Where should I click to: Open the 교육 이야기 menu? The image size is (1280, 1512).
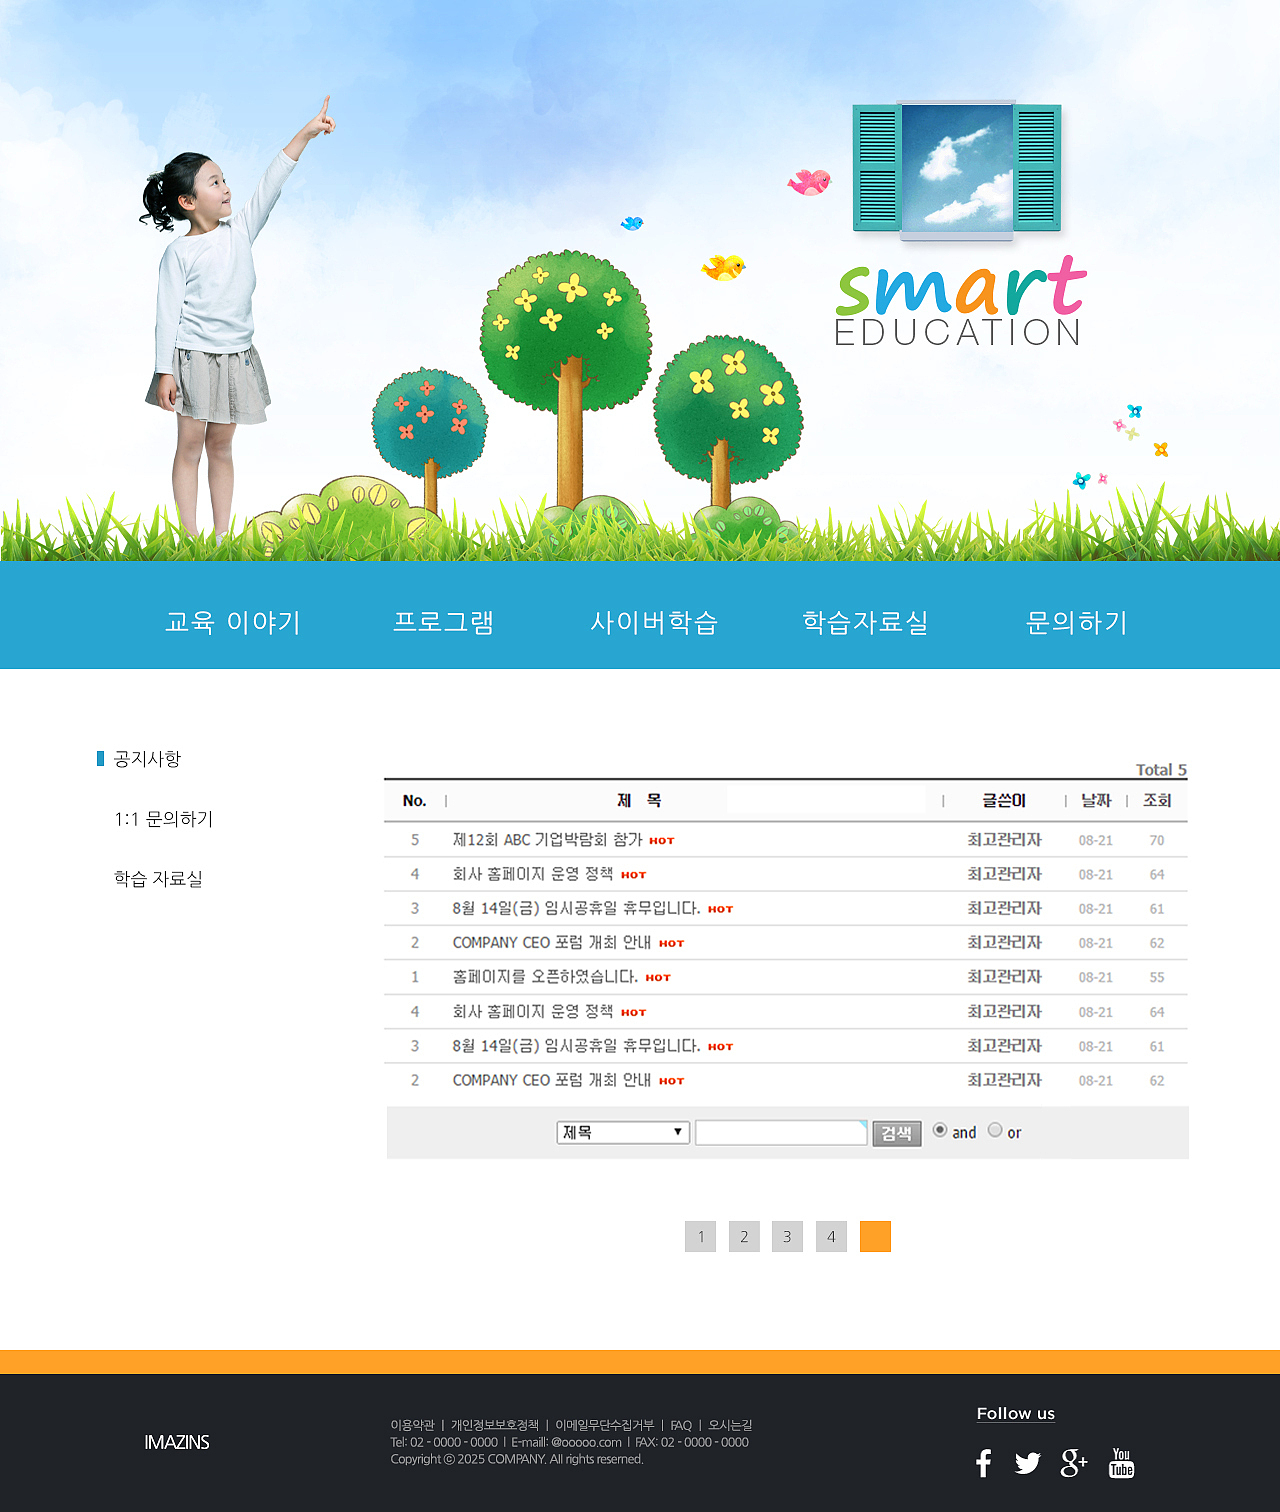[x=232, y=621]
